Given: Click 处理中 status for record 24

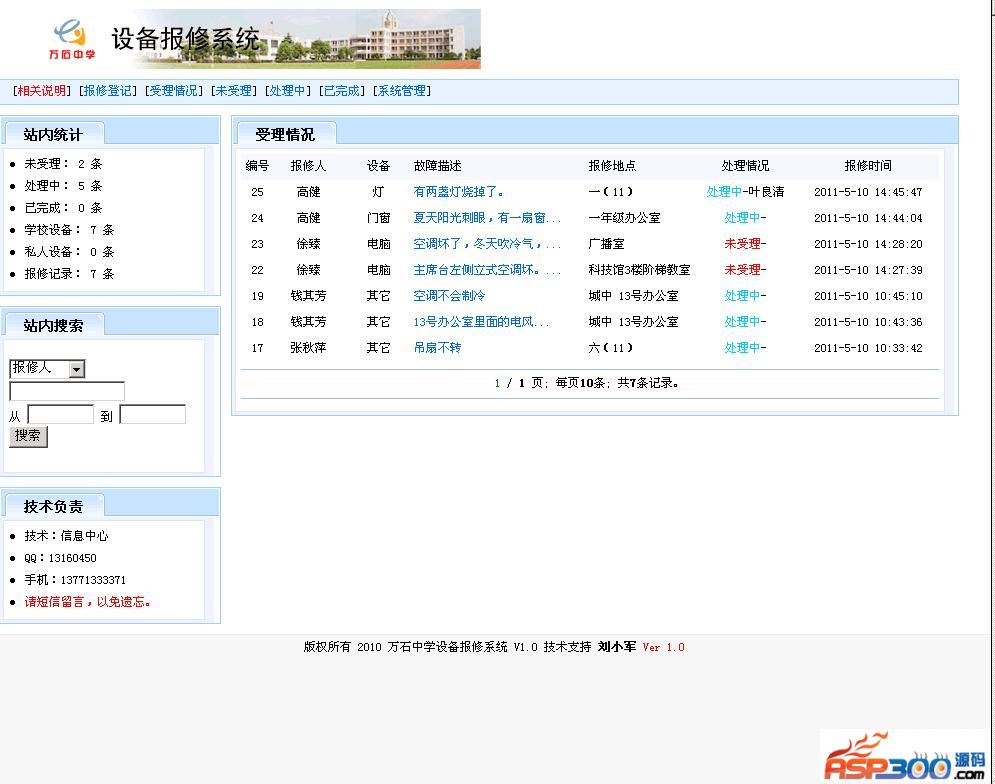Looking at the screenshot, I should [742, 218].
